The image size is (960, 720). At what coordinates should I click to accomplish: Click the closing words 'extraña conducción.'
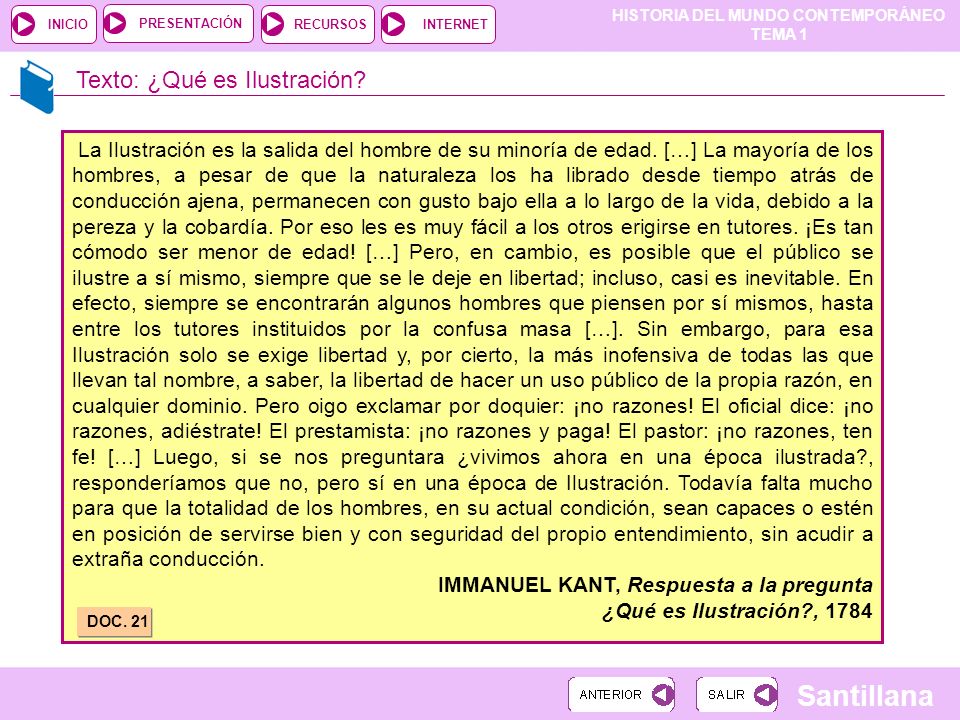[x=168, y=559]
